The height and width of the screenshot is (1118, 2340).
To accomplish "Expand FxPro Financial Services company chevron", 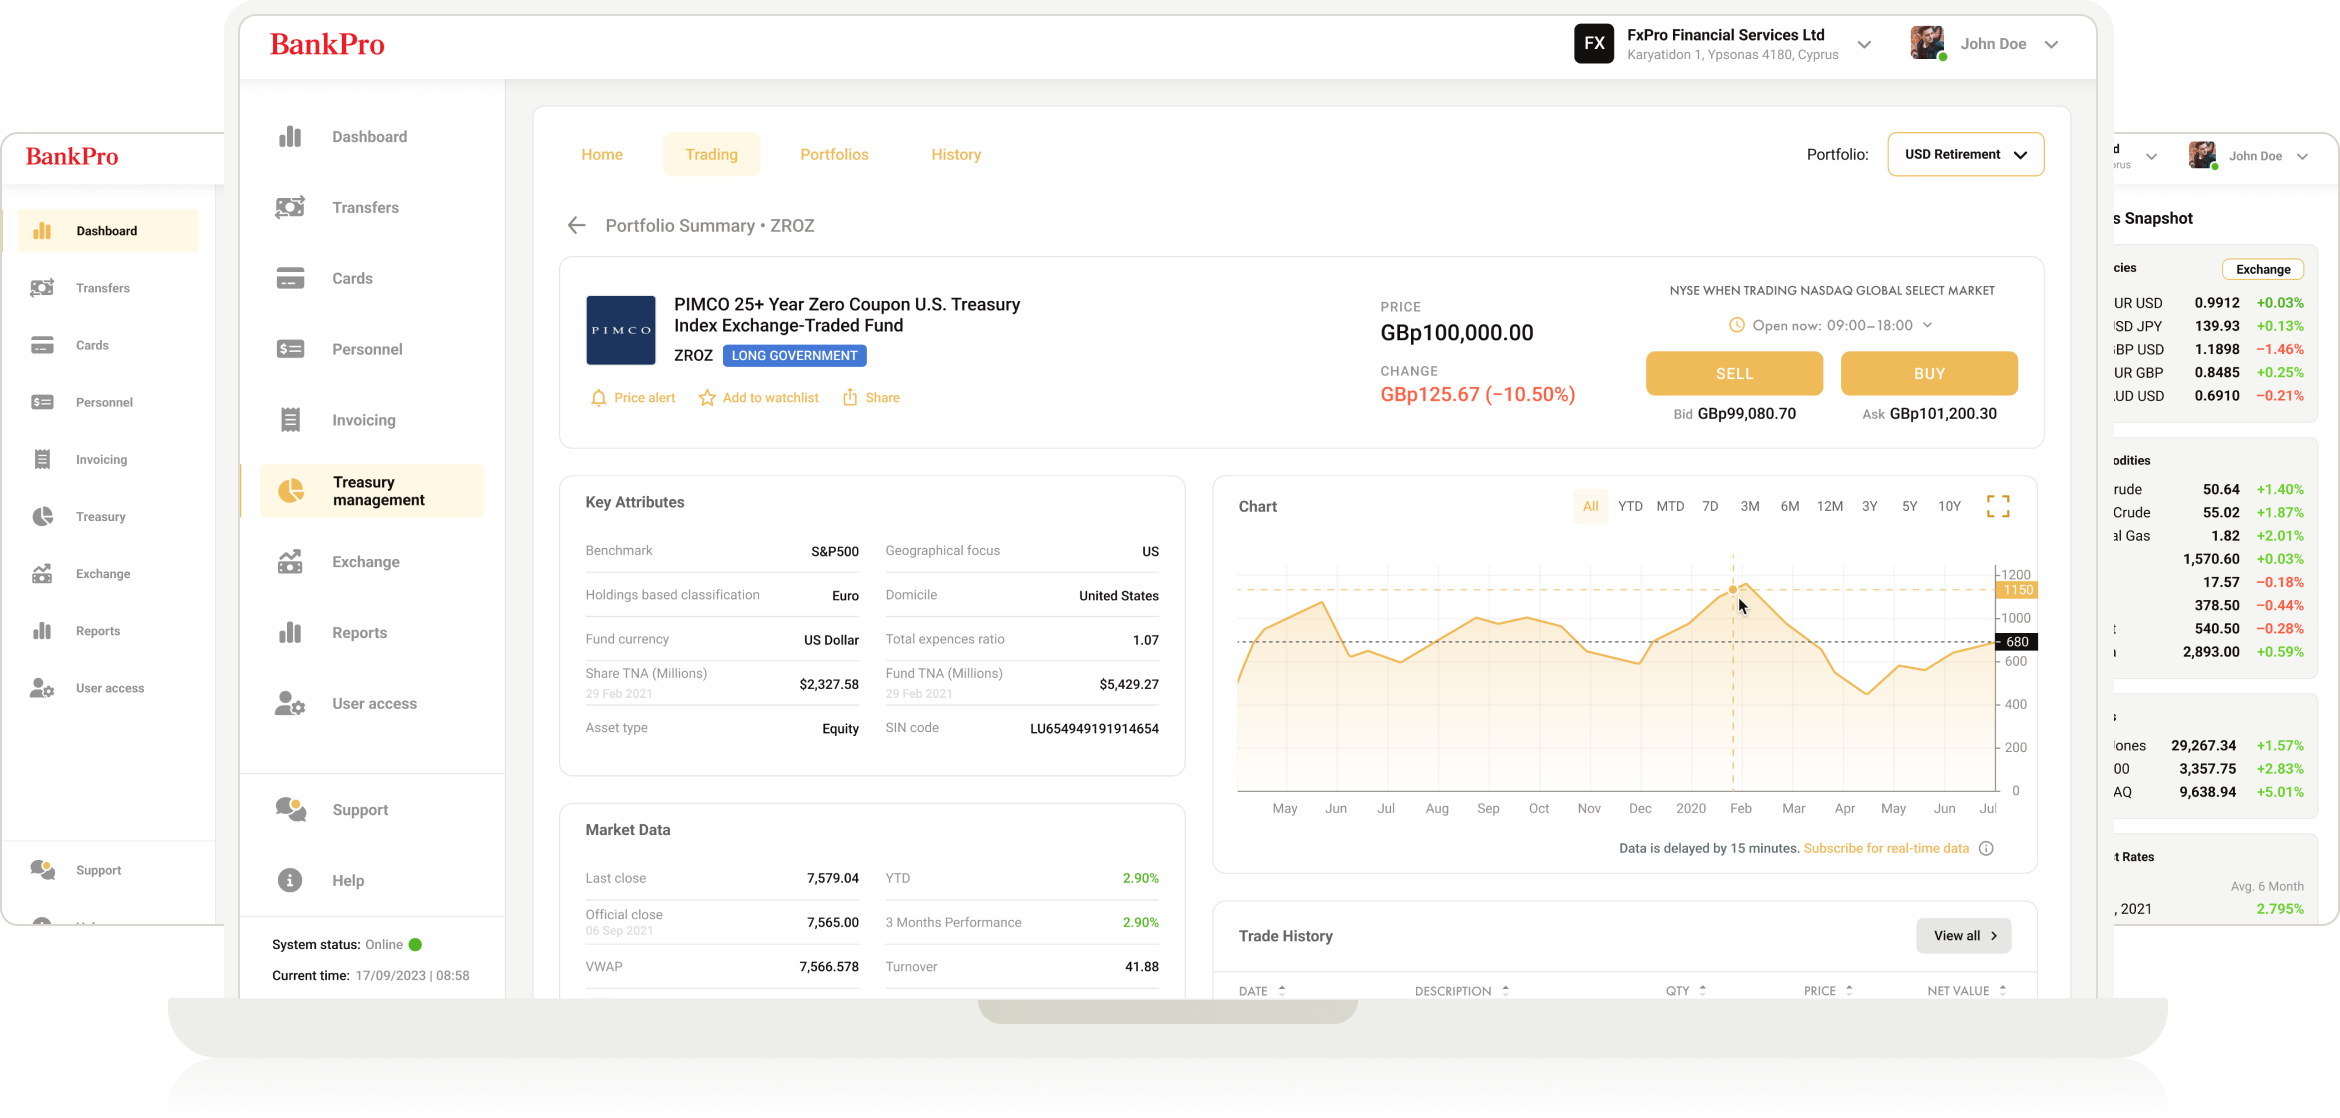I will coord(1864,44).
